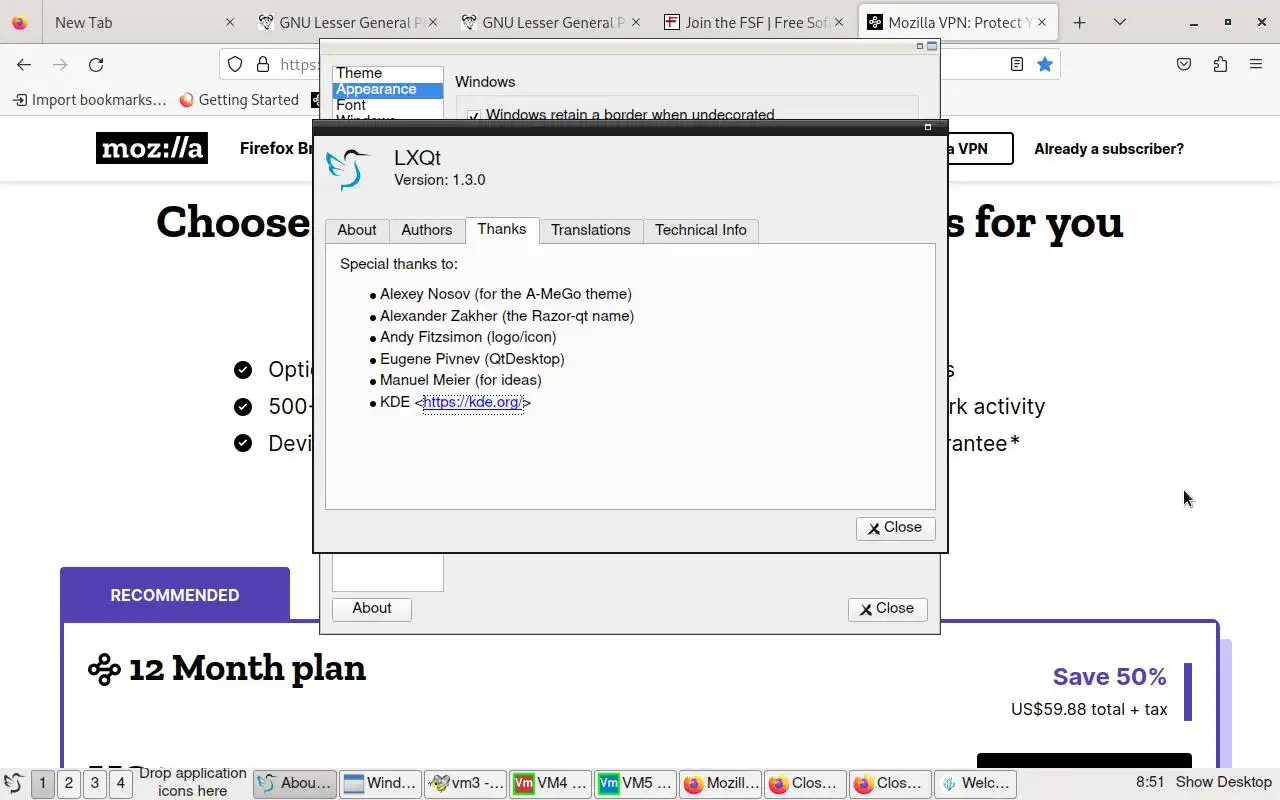This screenshot has height=800, width=1280.
Task: Switch to virtual desktop 2
Action: [x=68, y=783]
